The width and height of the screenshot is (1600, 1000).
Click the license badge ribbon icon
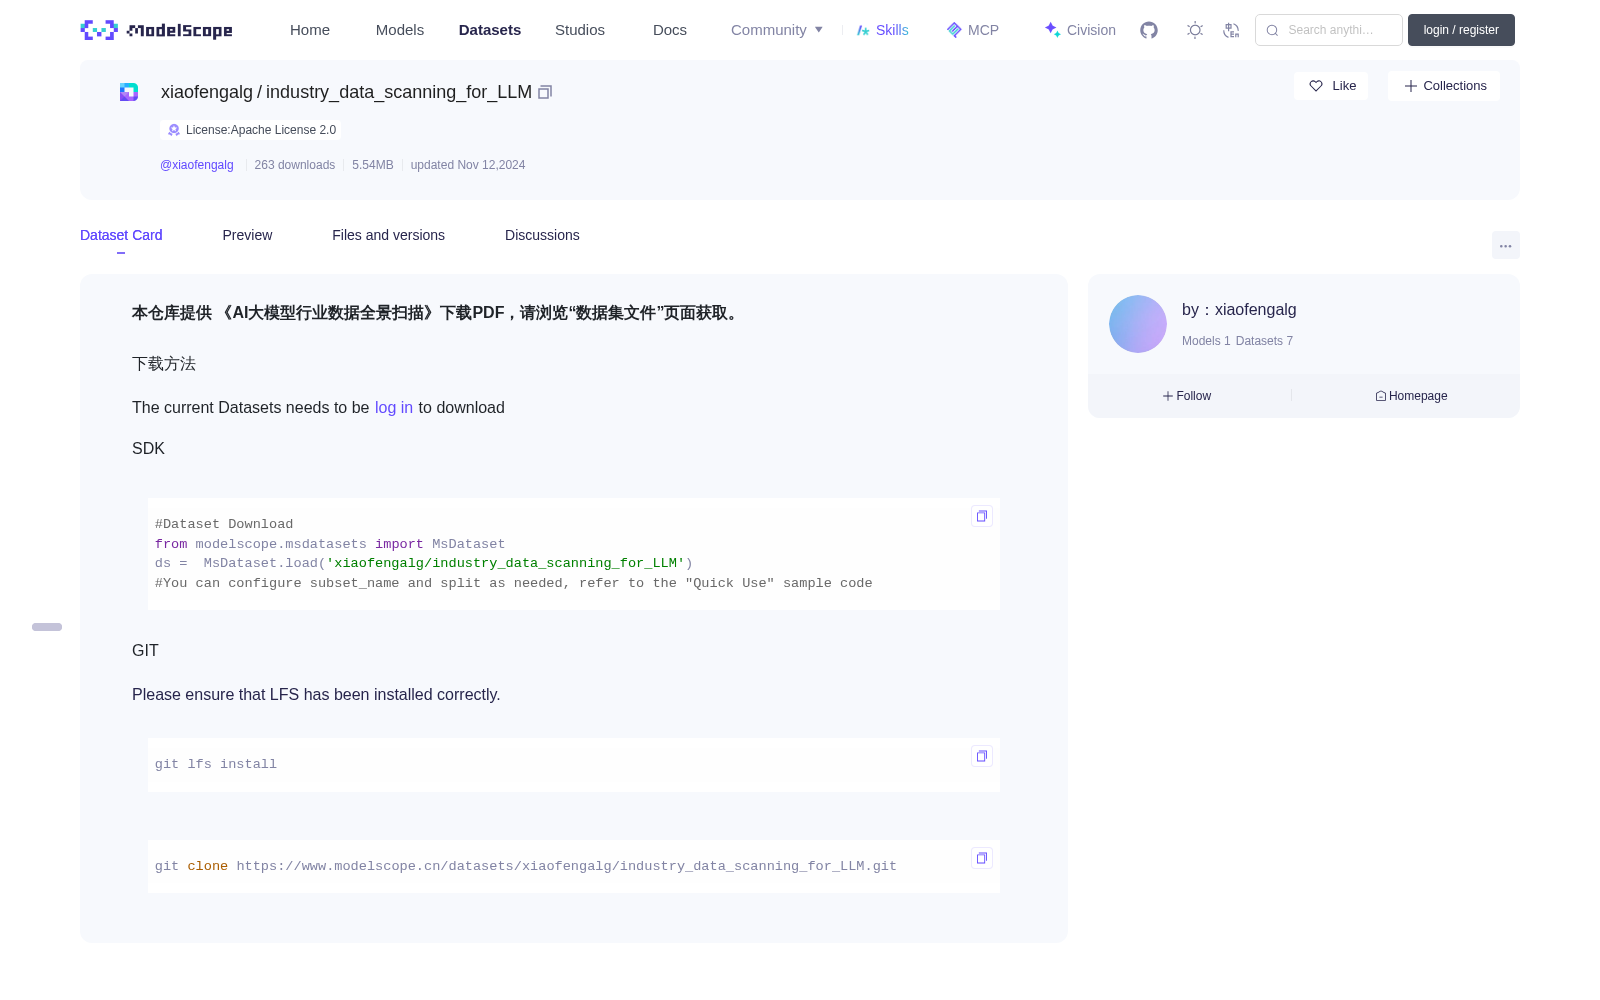coord(174,130)
